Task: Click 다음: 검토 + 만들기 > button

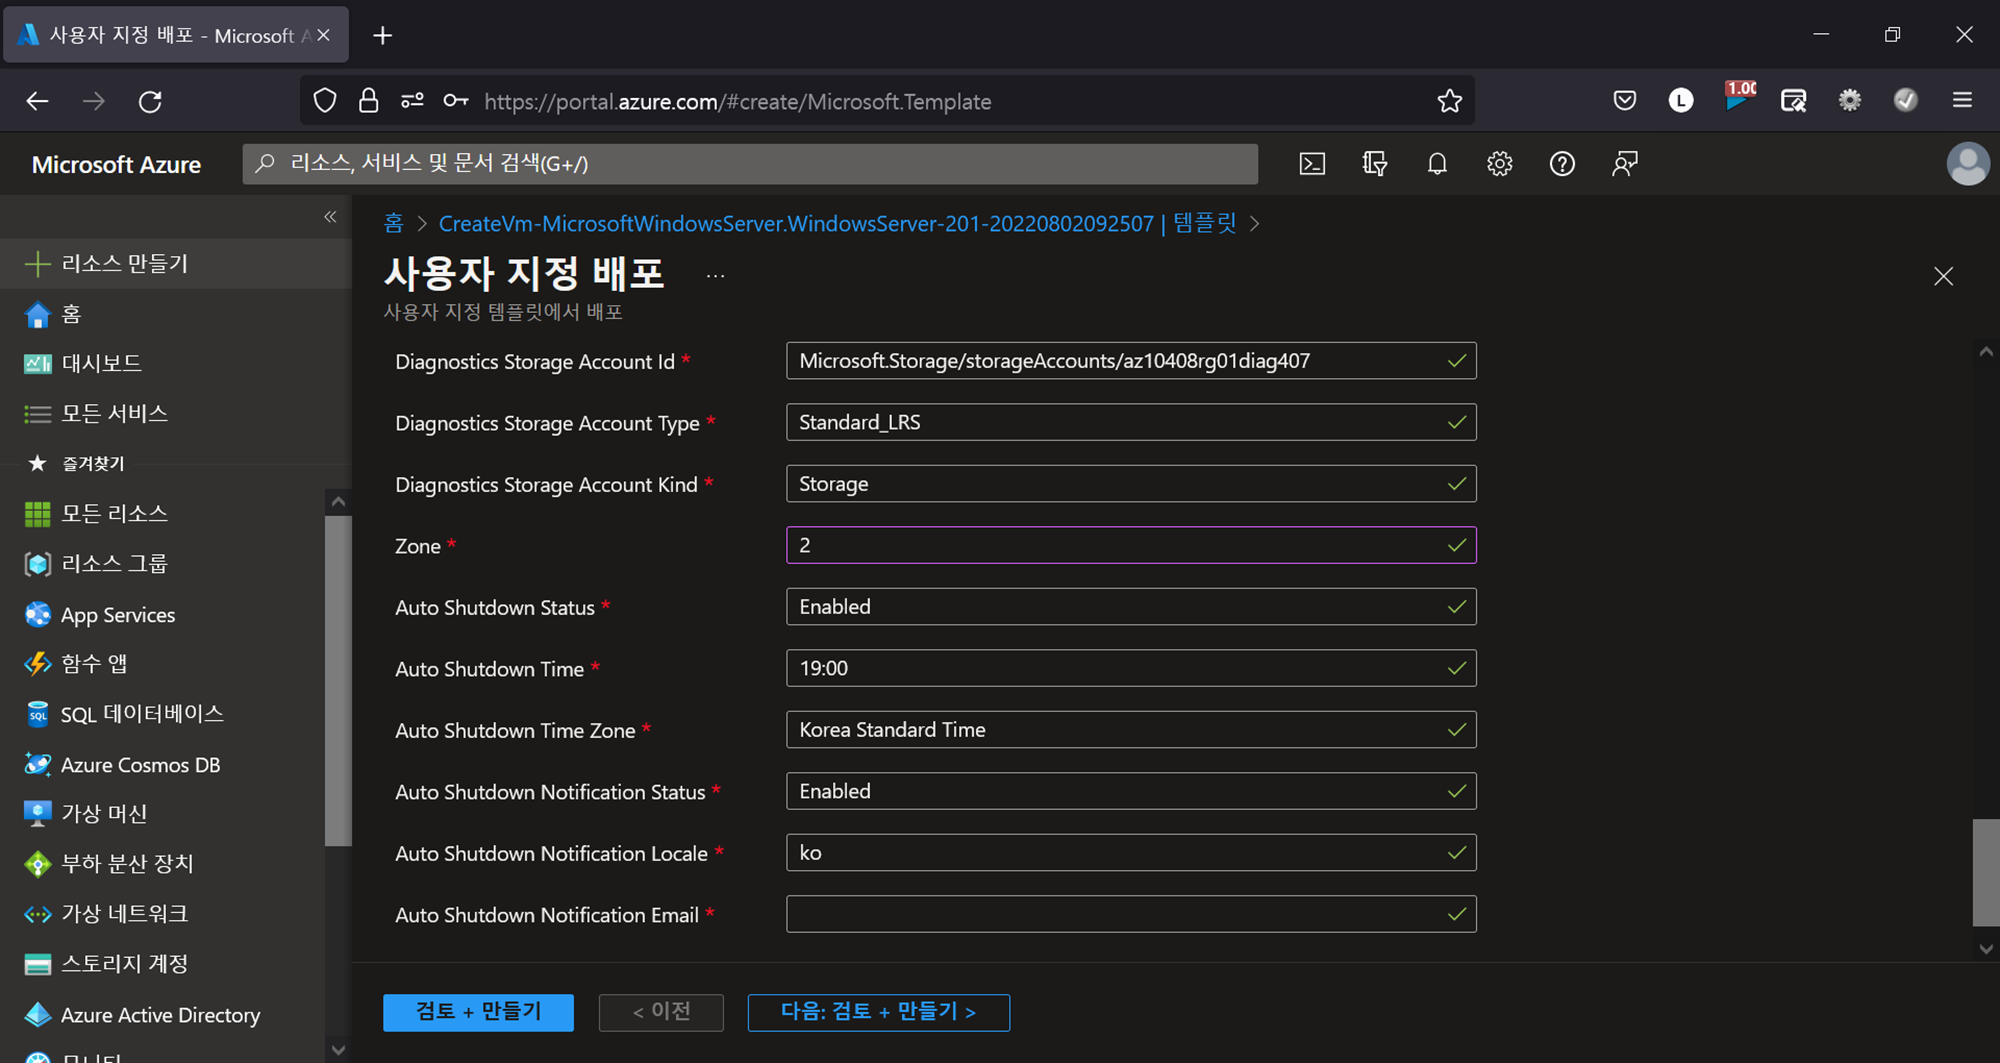Action: (878, 1012)
